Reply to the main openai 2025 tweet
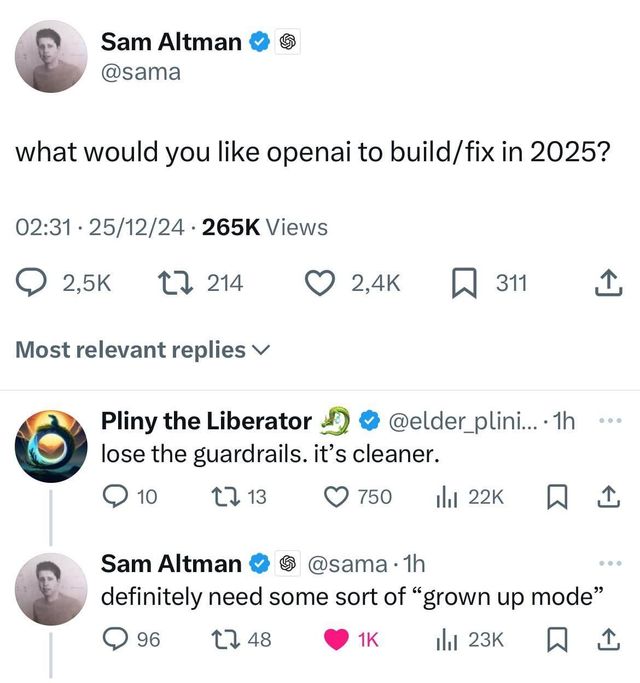 click(33, 285)
